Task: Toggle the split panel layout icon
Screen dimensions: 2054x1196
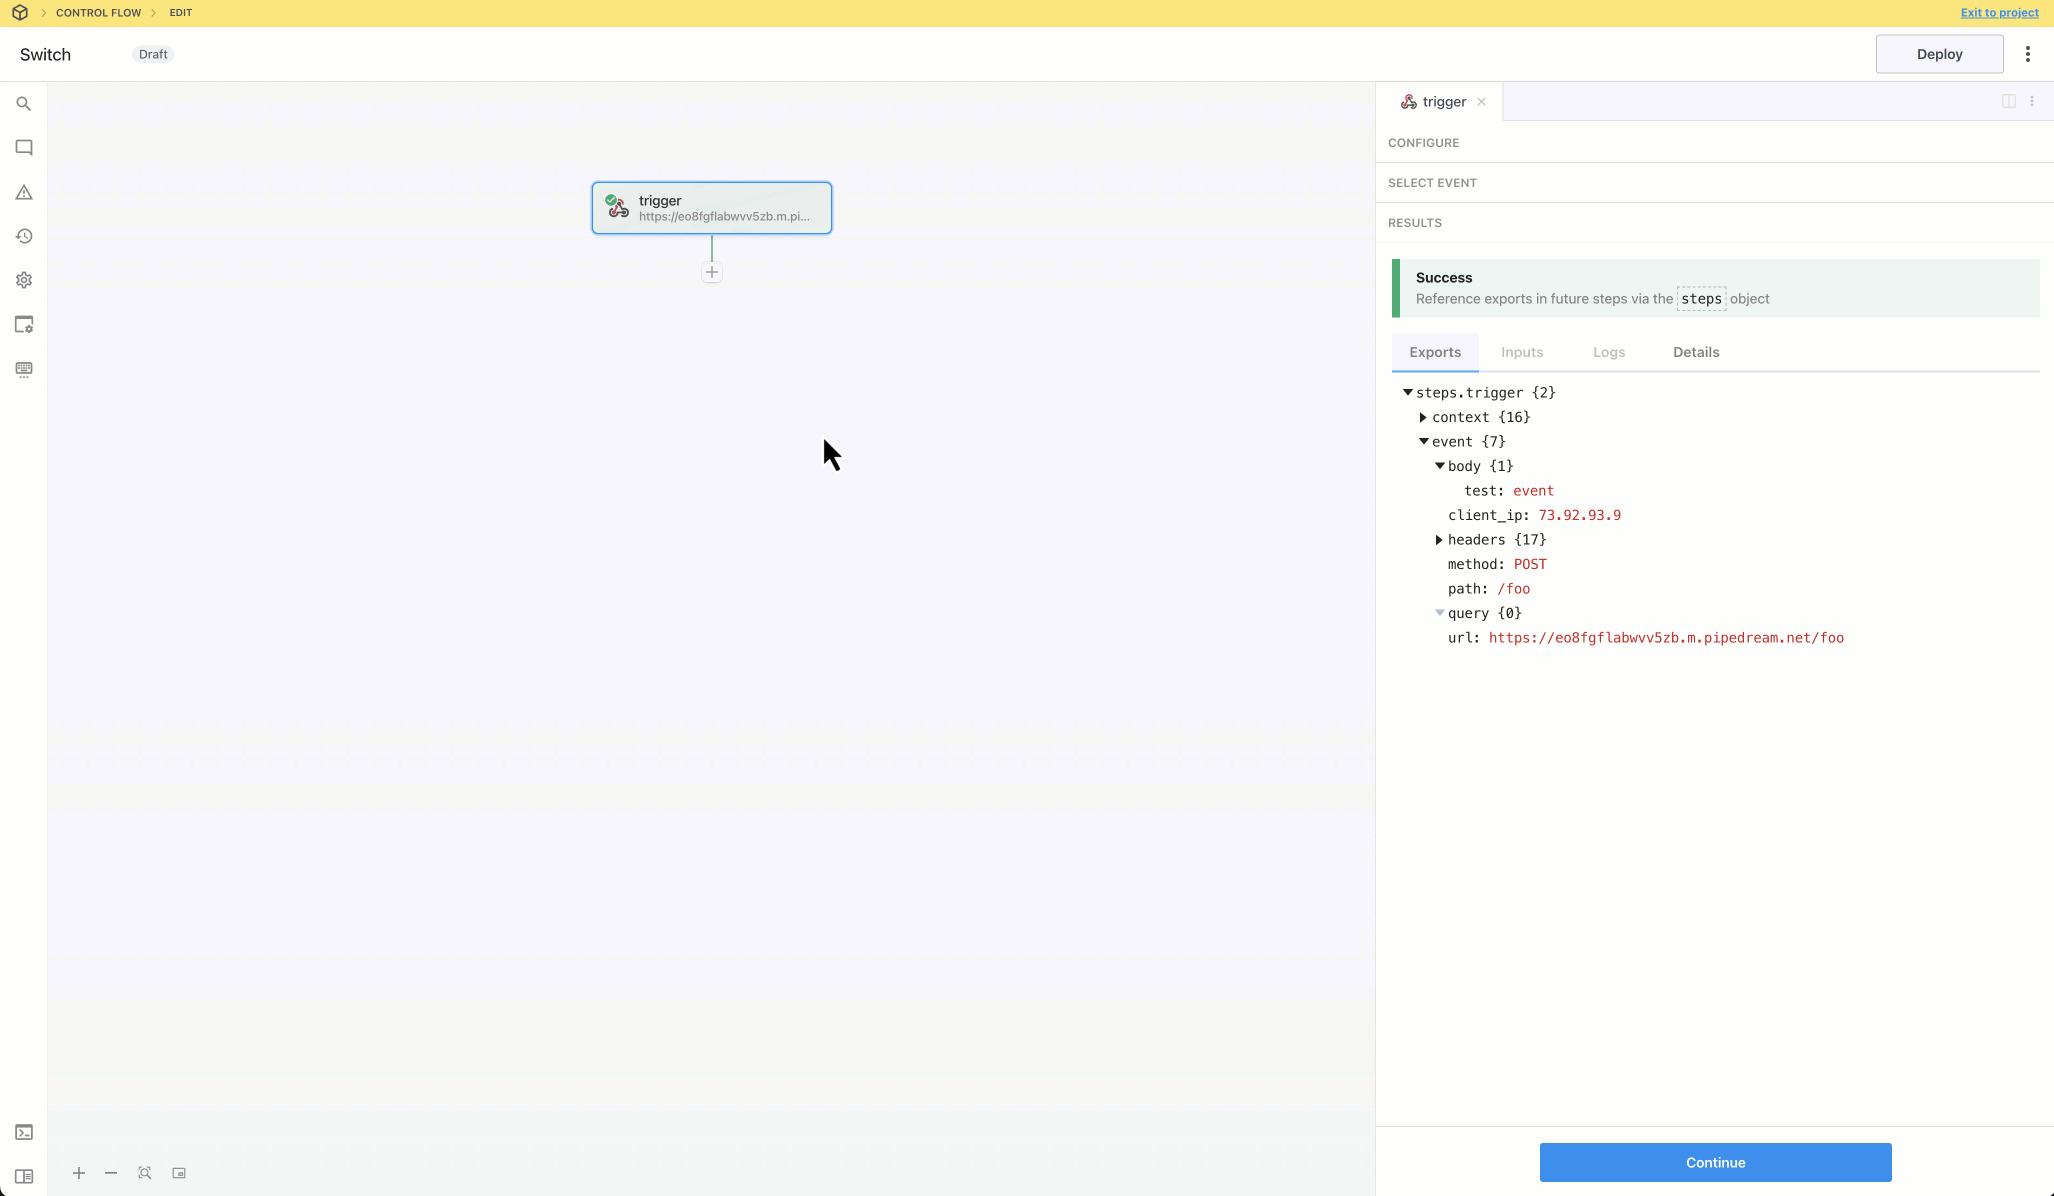Action: click(2008, 101)
